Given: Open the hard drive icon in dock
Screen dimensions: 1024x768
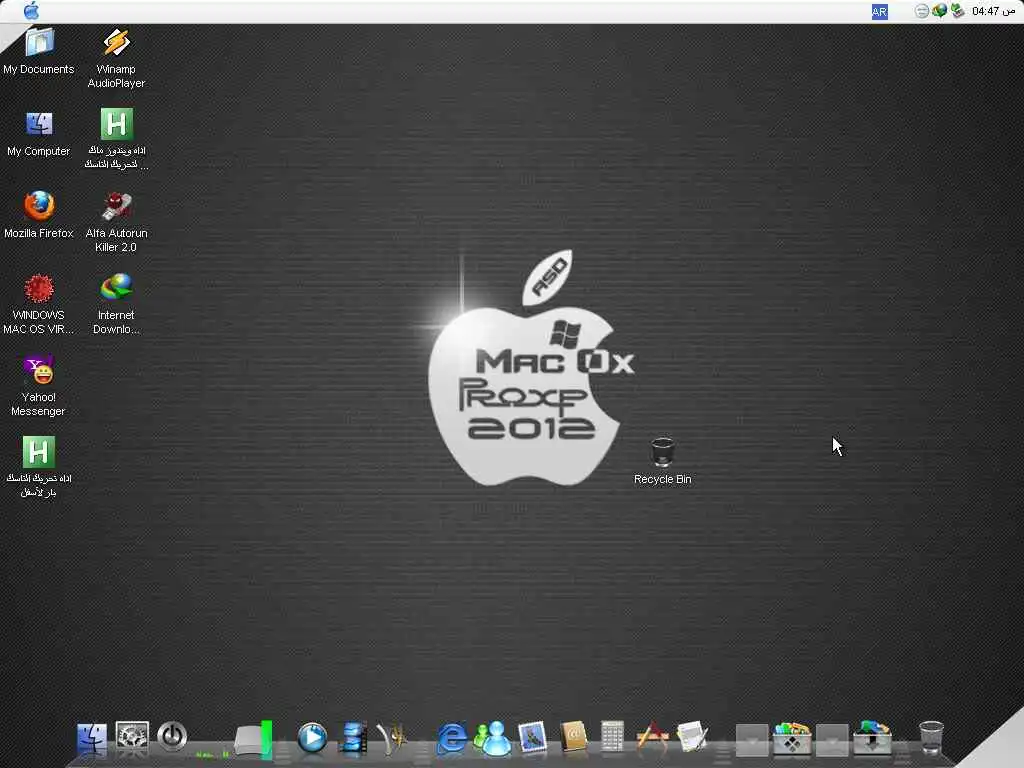Looking at the screenshot, I should coord(253,740).
